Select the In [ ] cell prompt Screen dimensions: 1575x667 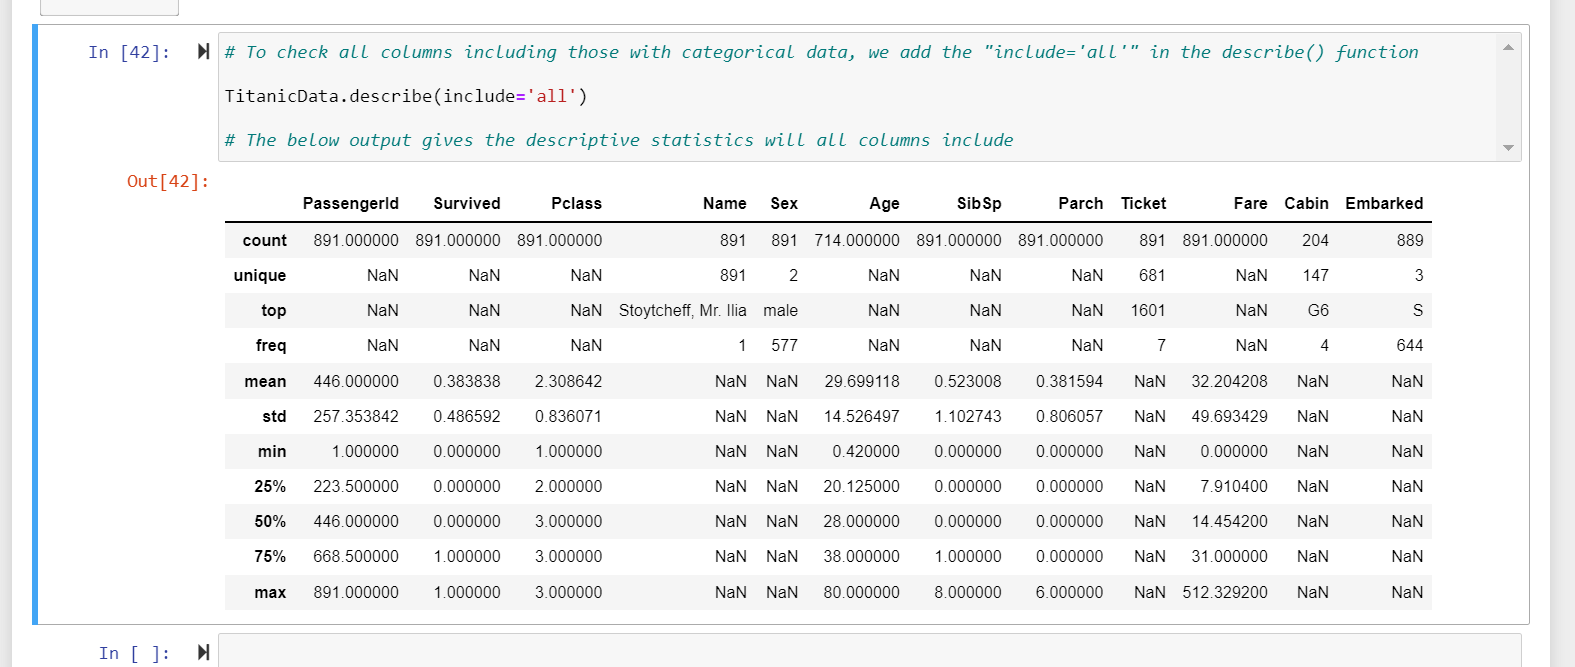pyautogui.click(x=134, y=653)
